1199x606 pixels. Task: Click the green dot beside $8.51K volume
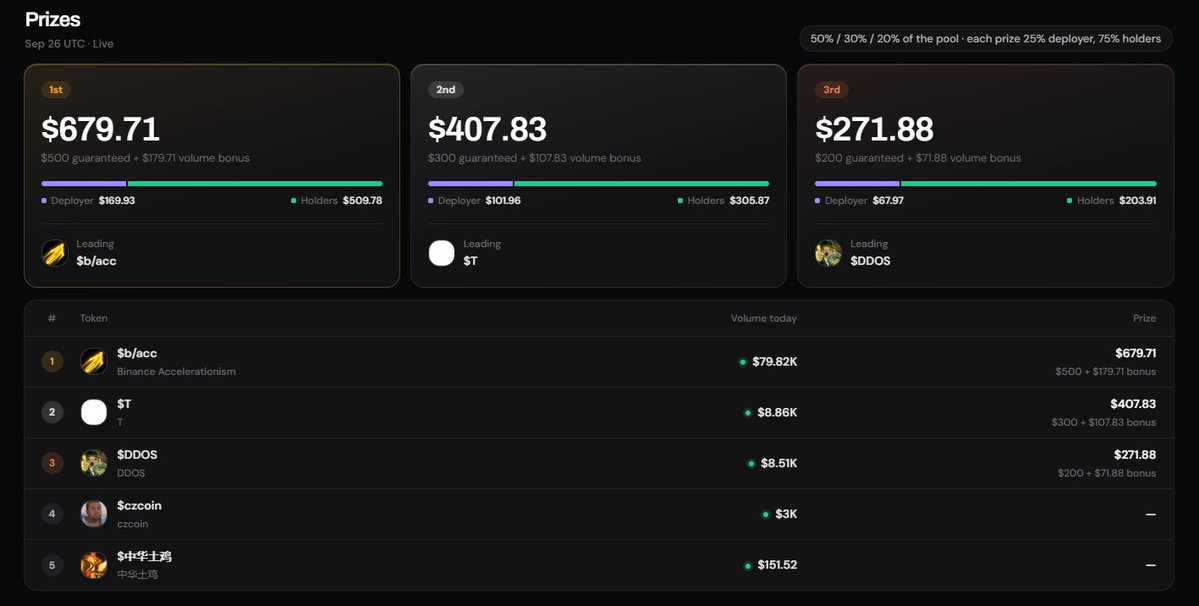(x=751, y=464)
